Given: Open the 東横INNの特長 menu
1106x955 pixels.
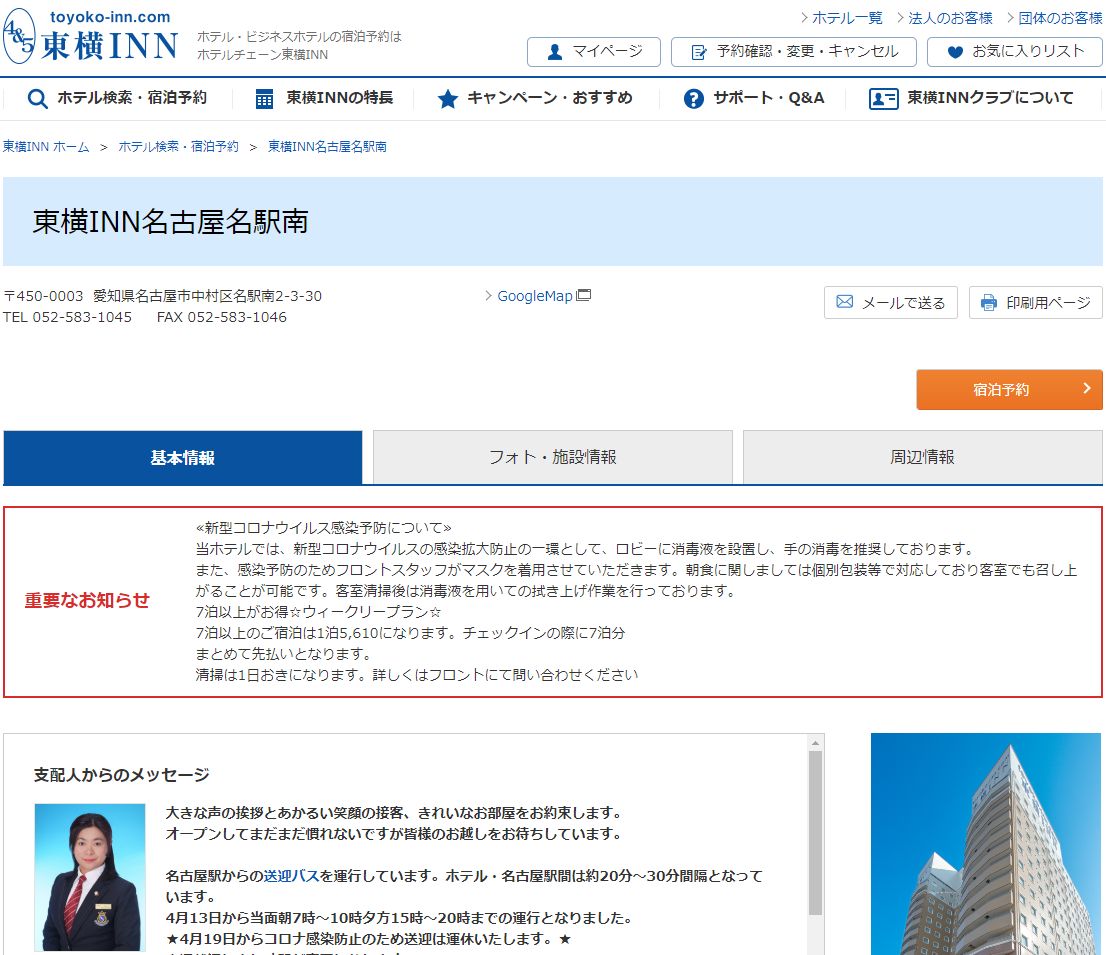Looking at the screenshot, I should [x=338, y=98].
